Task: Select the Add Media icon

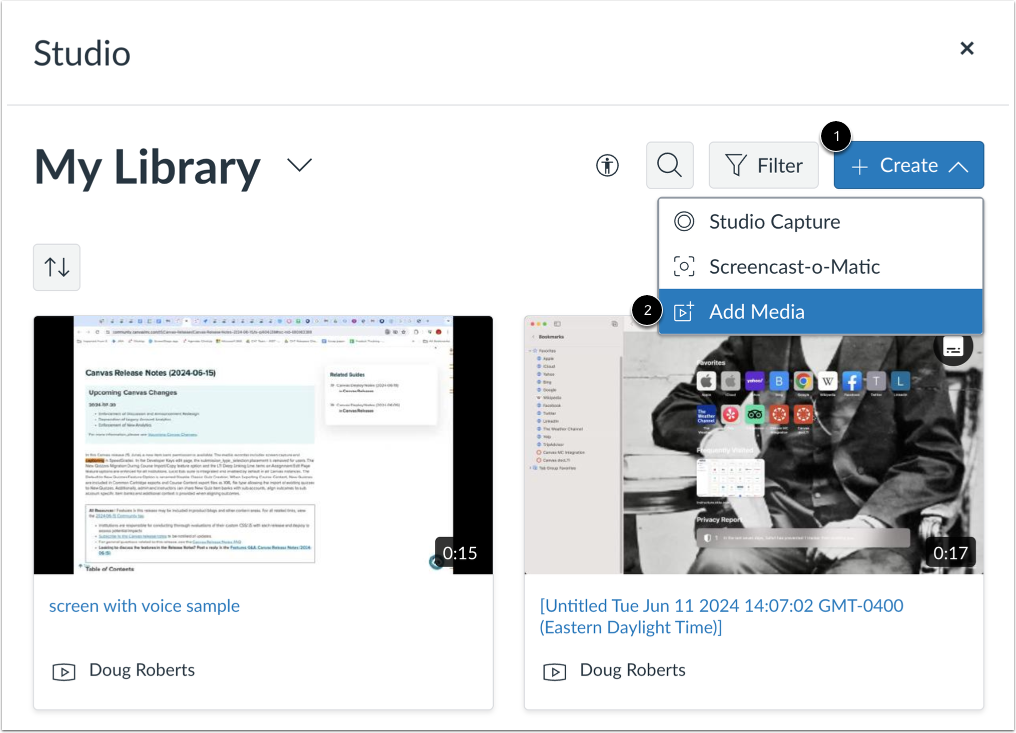Action: click(683, 311)
